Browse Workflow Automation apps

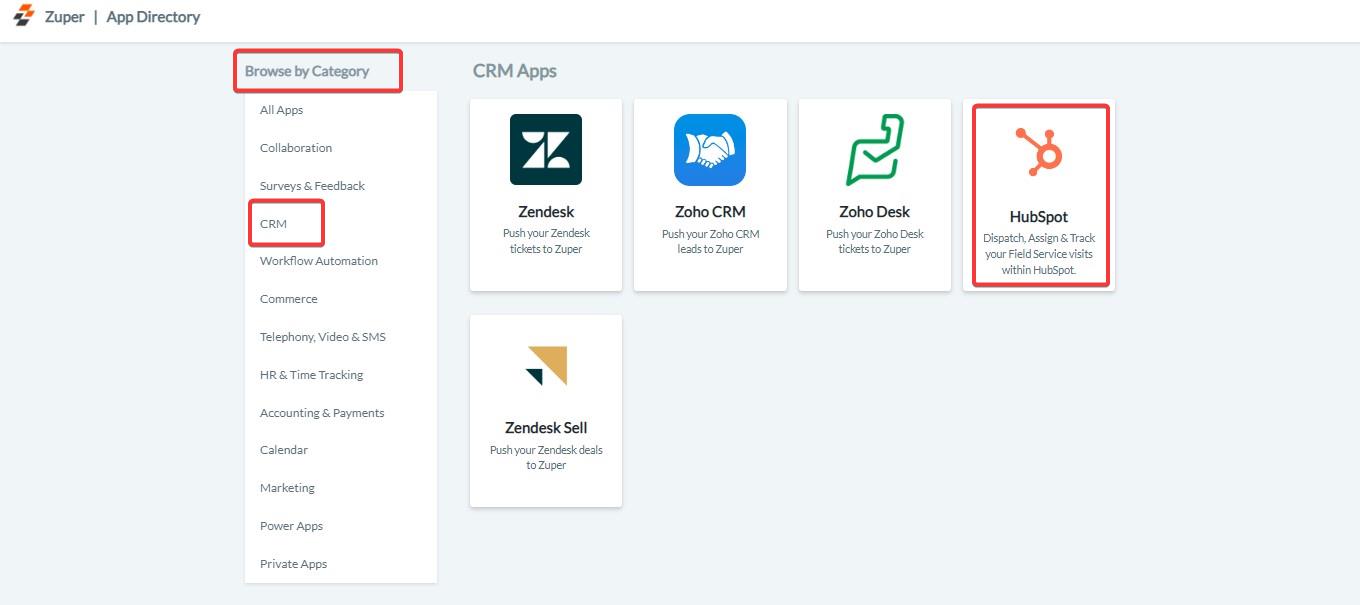coord(319,261)
